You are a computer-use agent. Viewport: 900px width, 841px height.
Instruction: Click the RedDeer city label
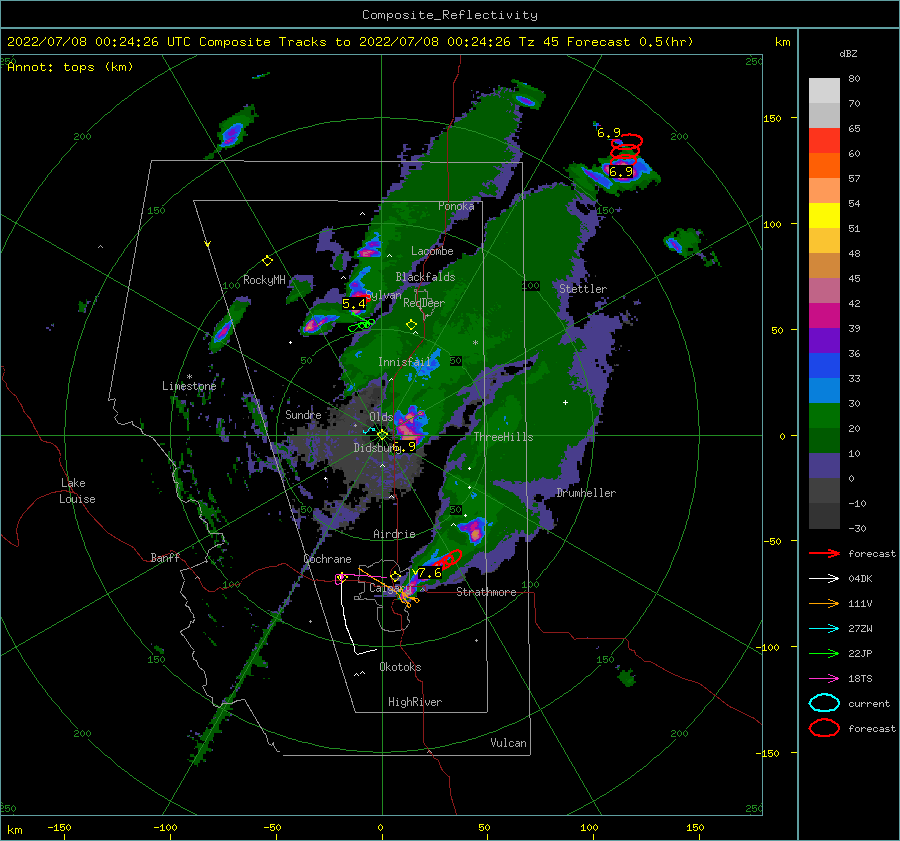[x=424, y=303]
